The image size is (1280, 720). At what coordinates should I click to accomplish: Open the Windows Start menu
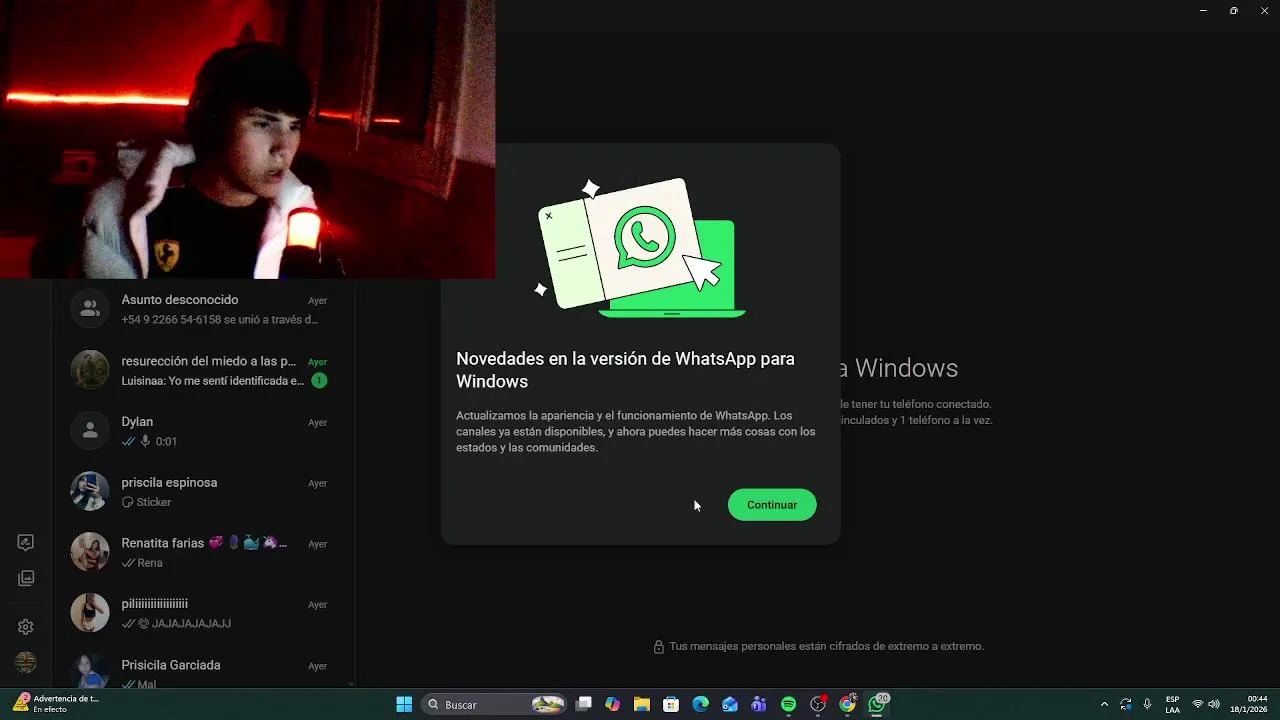point(404,705)
